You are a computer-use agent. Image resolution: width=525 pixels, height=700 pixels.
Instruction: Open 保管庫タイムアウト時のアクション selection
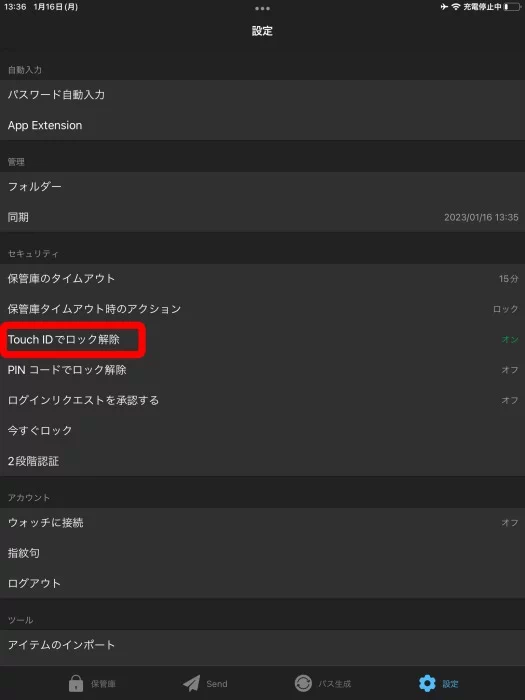tap(262, 309)
